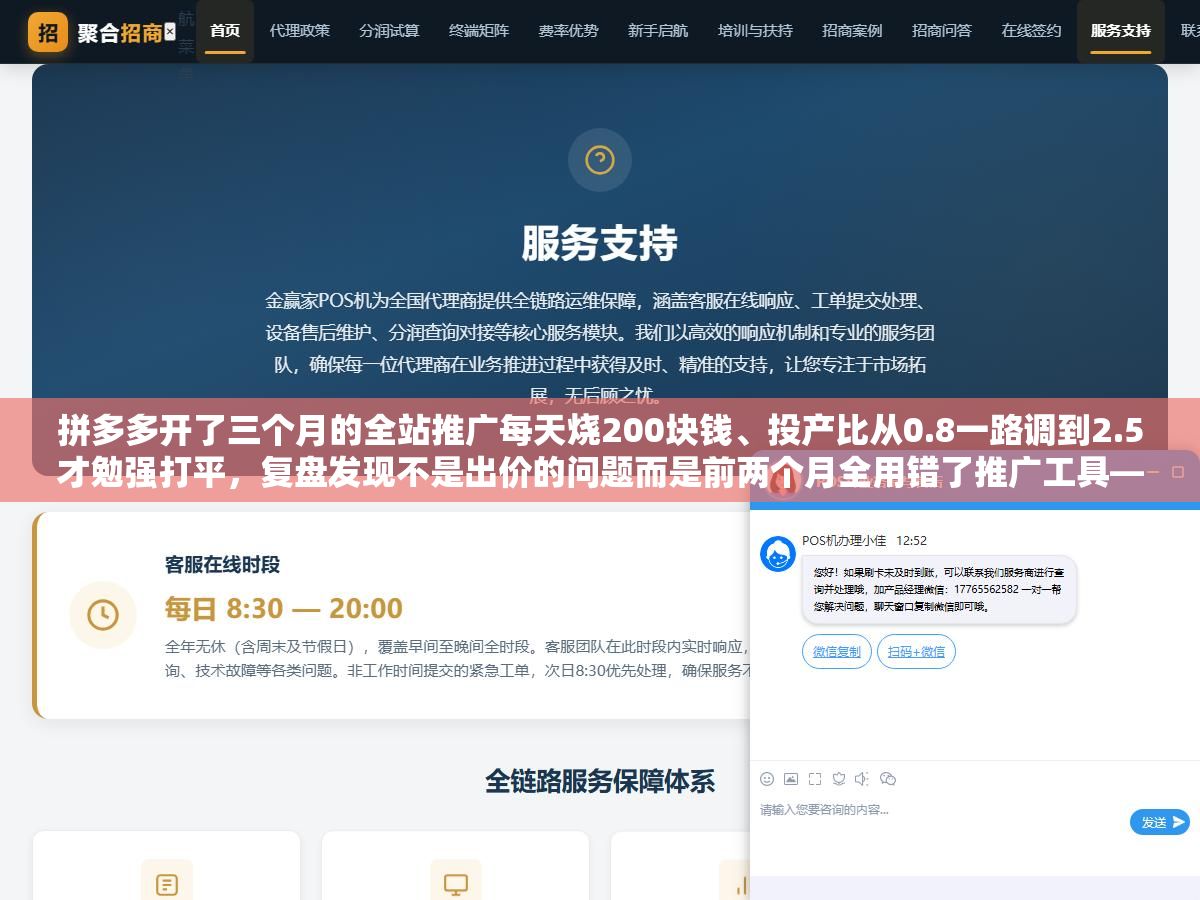Open 终端矩阵 in the navigation
This screenshot has width=1200, height=900.
click(x=479, y=31)
